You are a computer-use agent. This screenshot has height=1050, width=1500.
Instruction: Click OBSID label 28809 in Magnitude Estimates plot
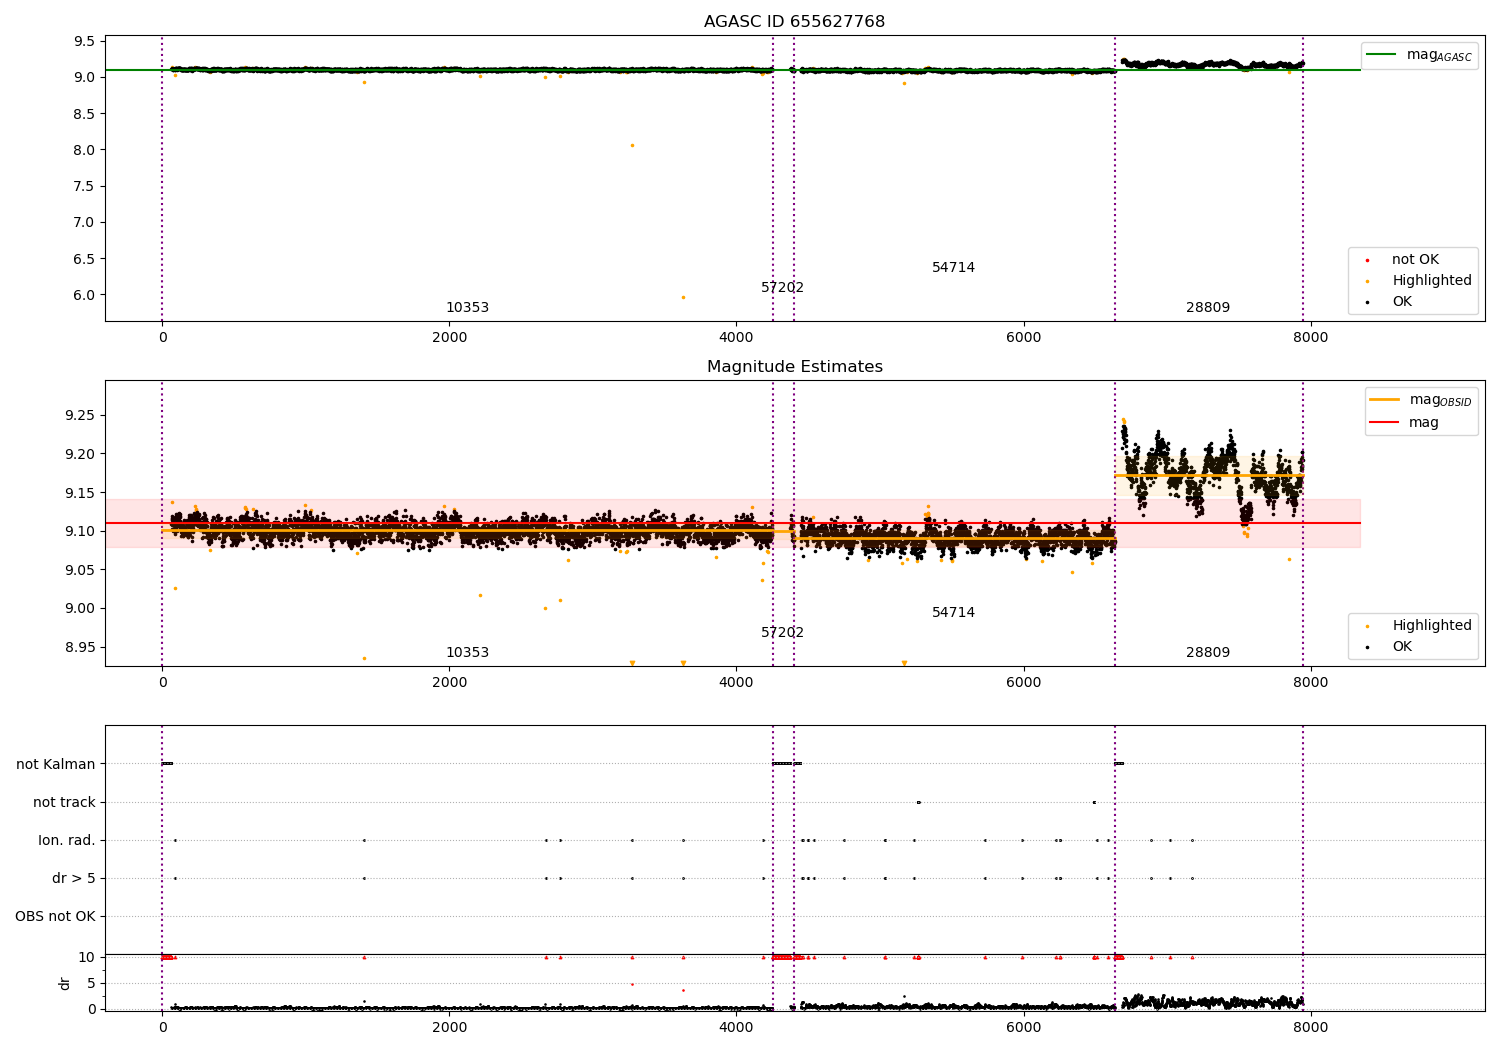tap(1208, 652)
